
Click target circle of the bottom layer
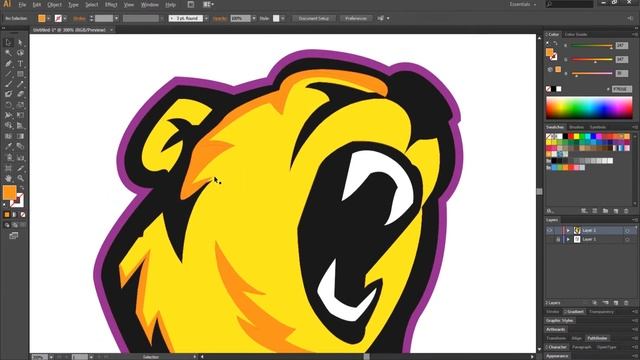coord(627,240)
